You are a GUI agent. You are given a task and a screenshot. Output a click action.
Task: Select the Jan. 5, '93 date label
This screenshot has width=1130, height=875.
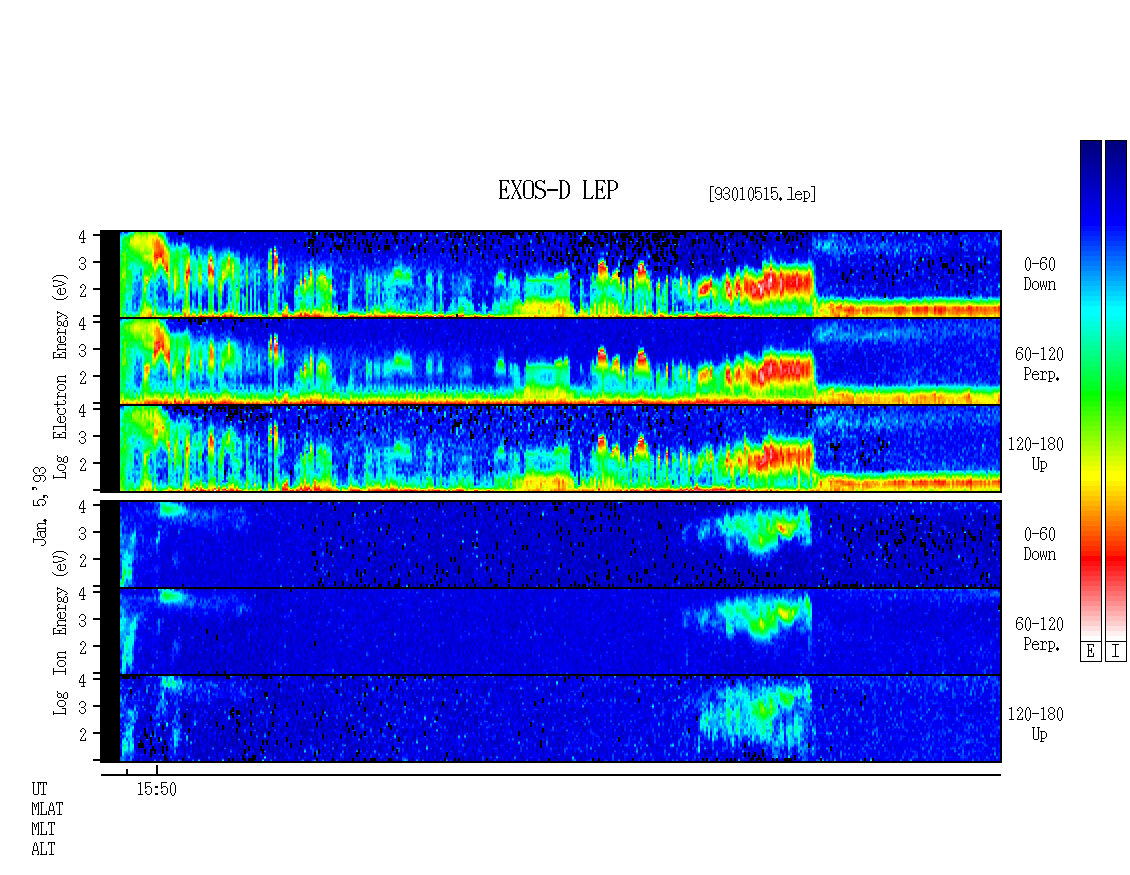[x=40, y=505]
